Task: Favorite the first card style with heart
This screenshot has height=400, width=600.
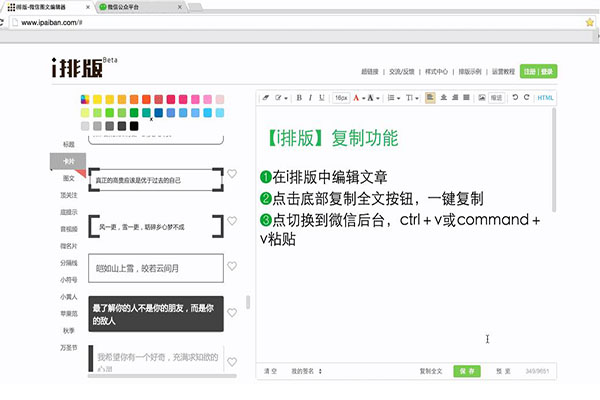Action: 232,174
